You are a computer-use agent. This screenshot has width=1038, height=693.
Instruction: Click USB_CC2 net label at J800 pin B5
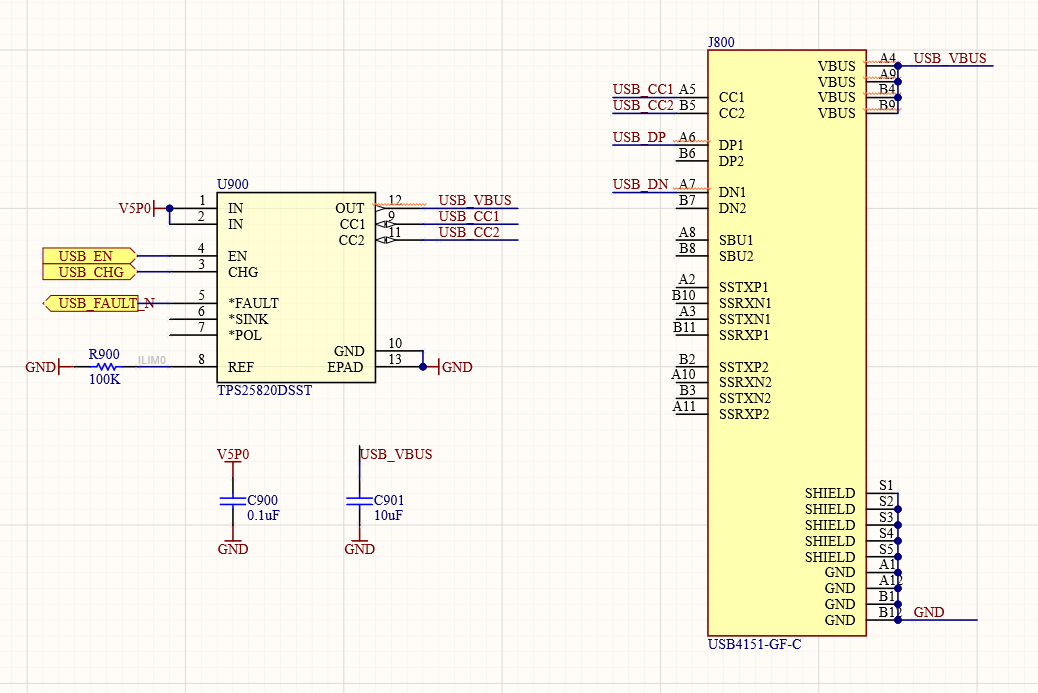point(643,105)
